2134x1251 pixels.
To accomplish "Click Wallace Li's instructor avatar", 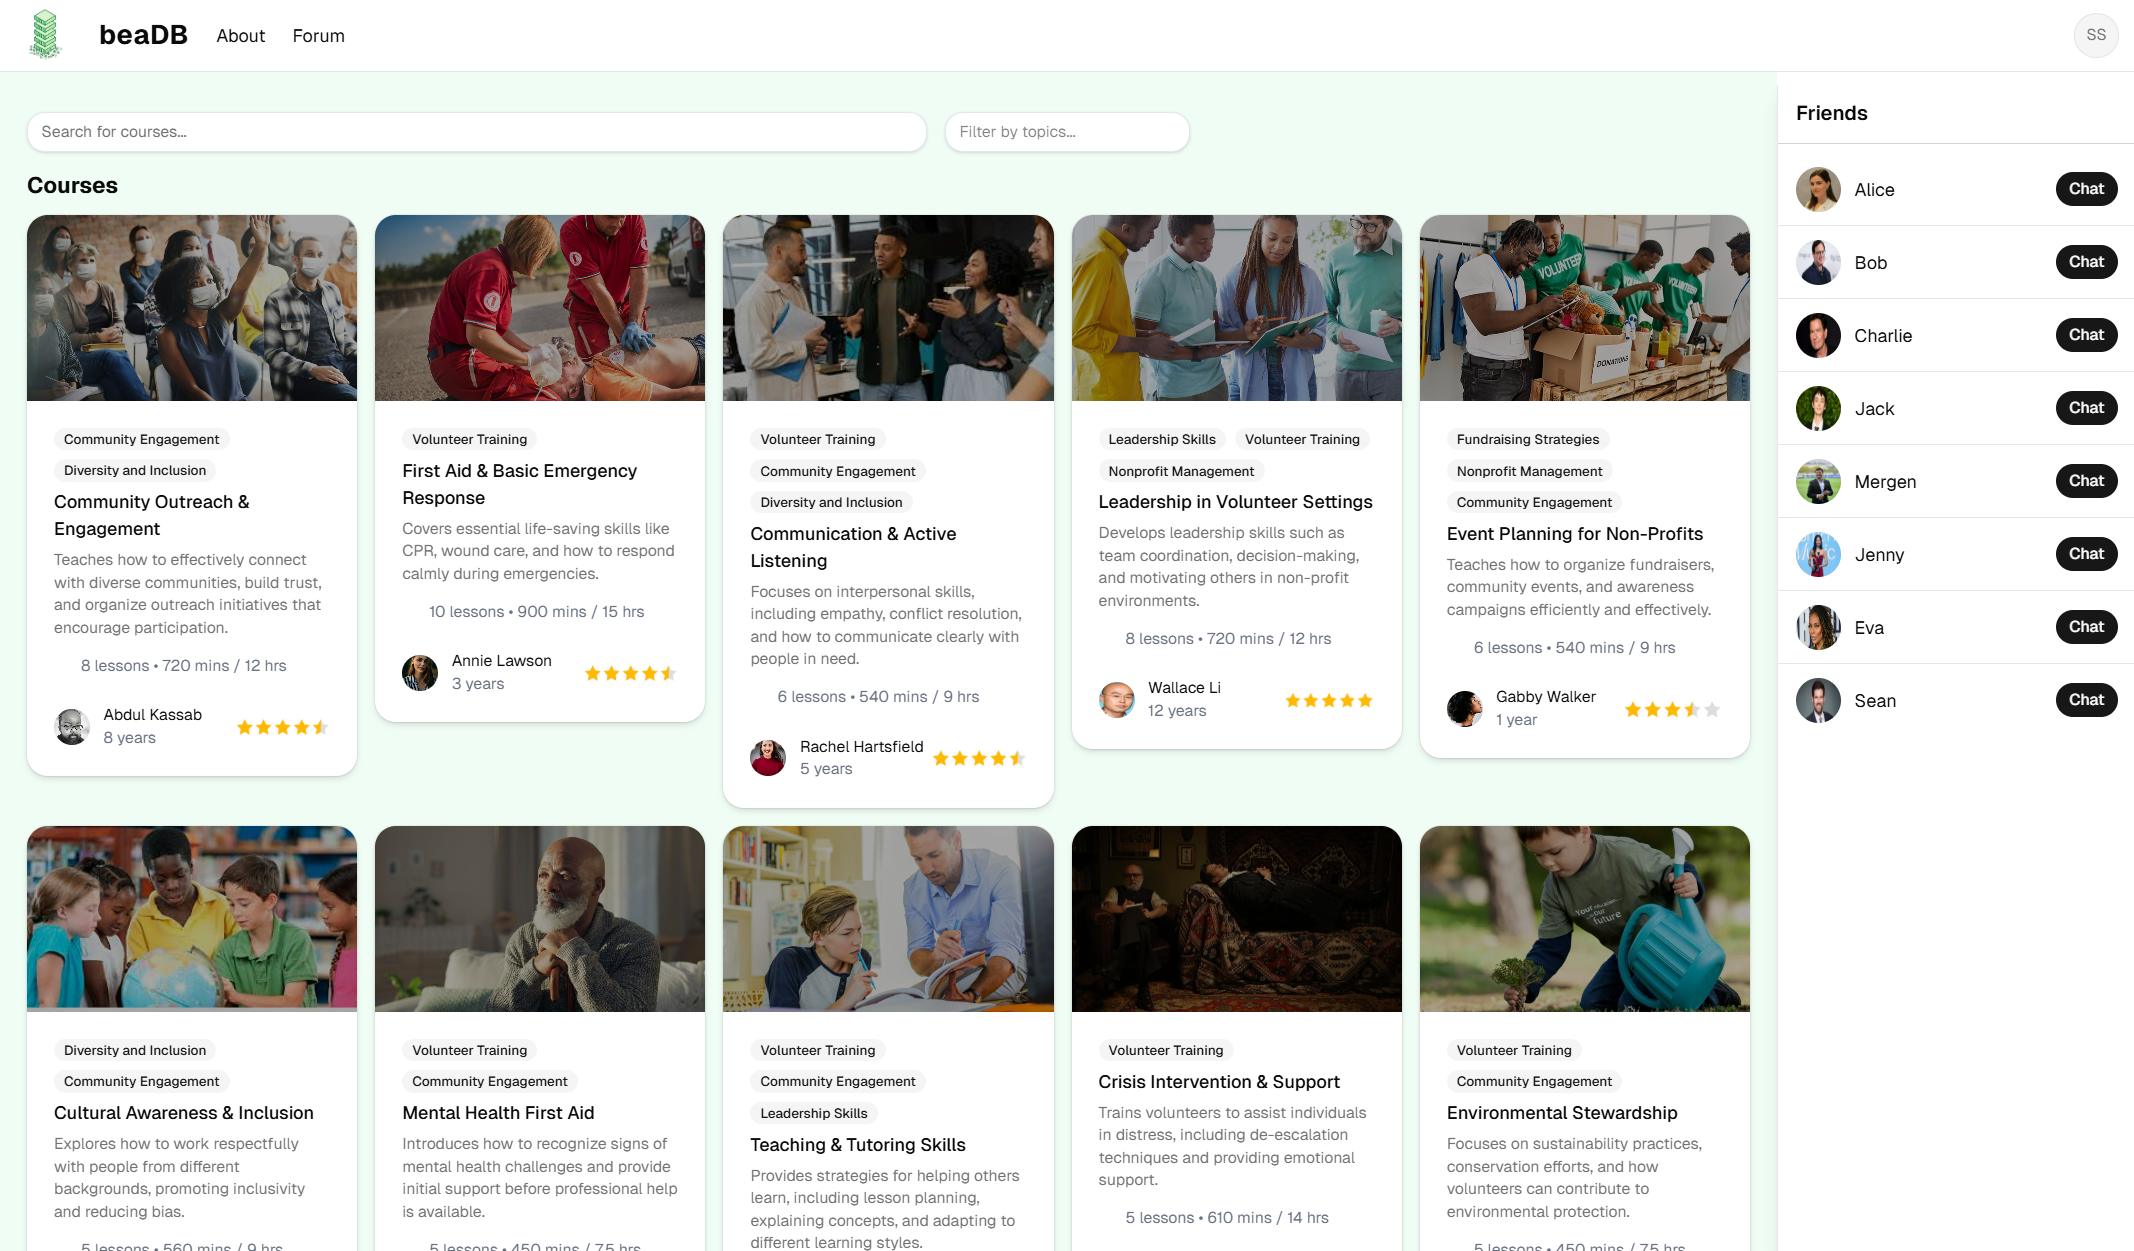I will (1116, 699).
